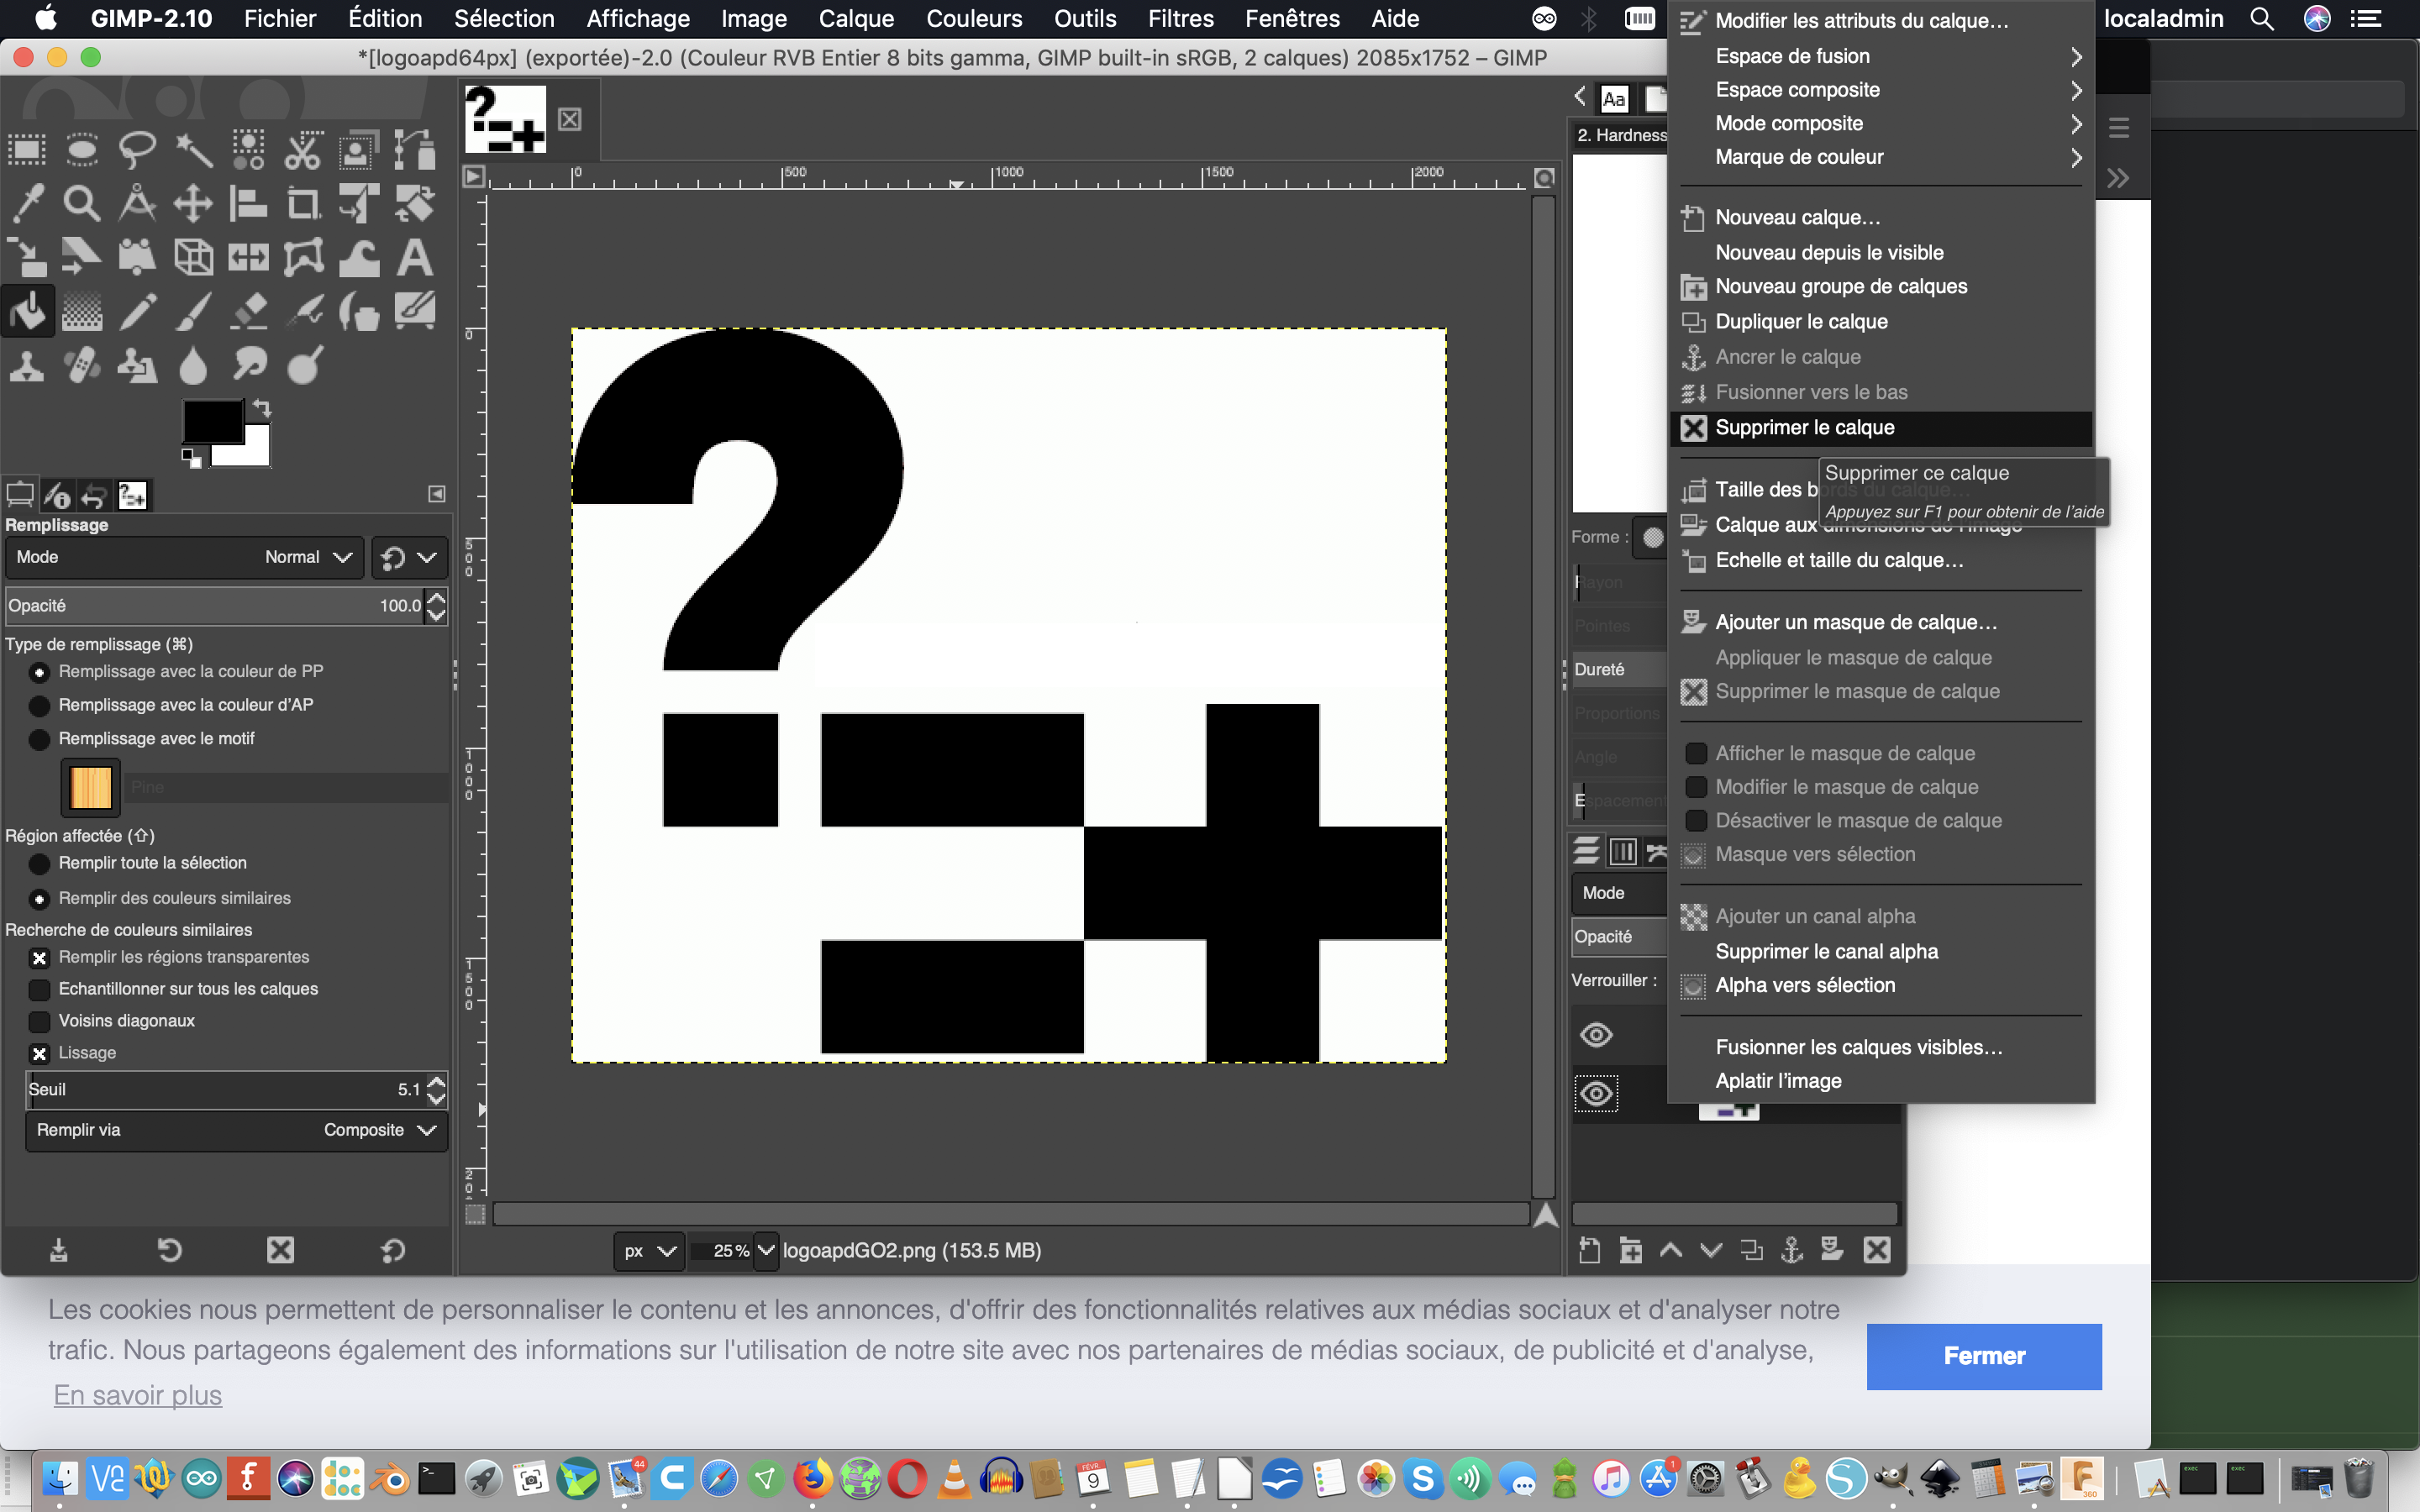This screenshot has height=1512, width=2420.
Task: Select the Crop tool
Action: click(303, 203)
